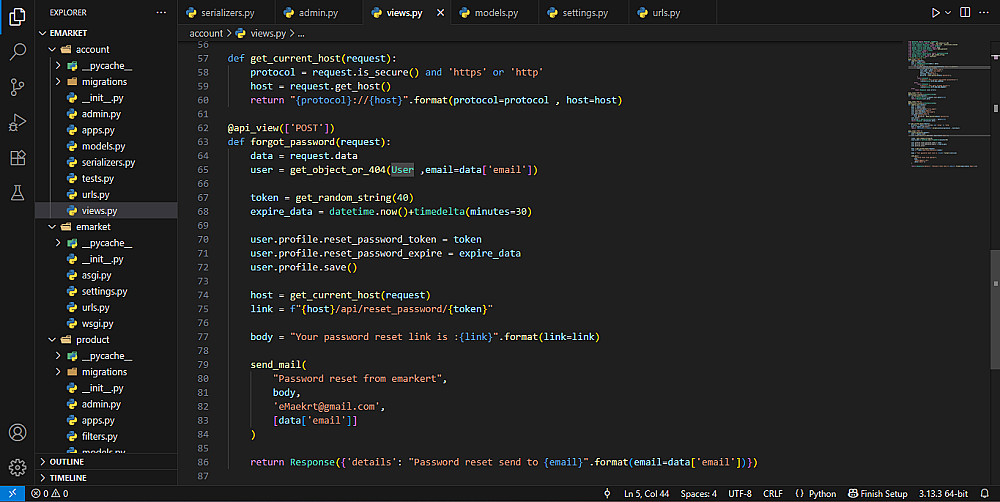1000x502 pixels.
Task: Open the Extensions view
Action: coord(17,158)
